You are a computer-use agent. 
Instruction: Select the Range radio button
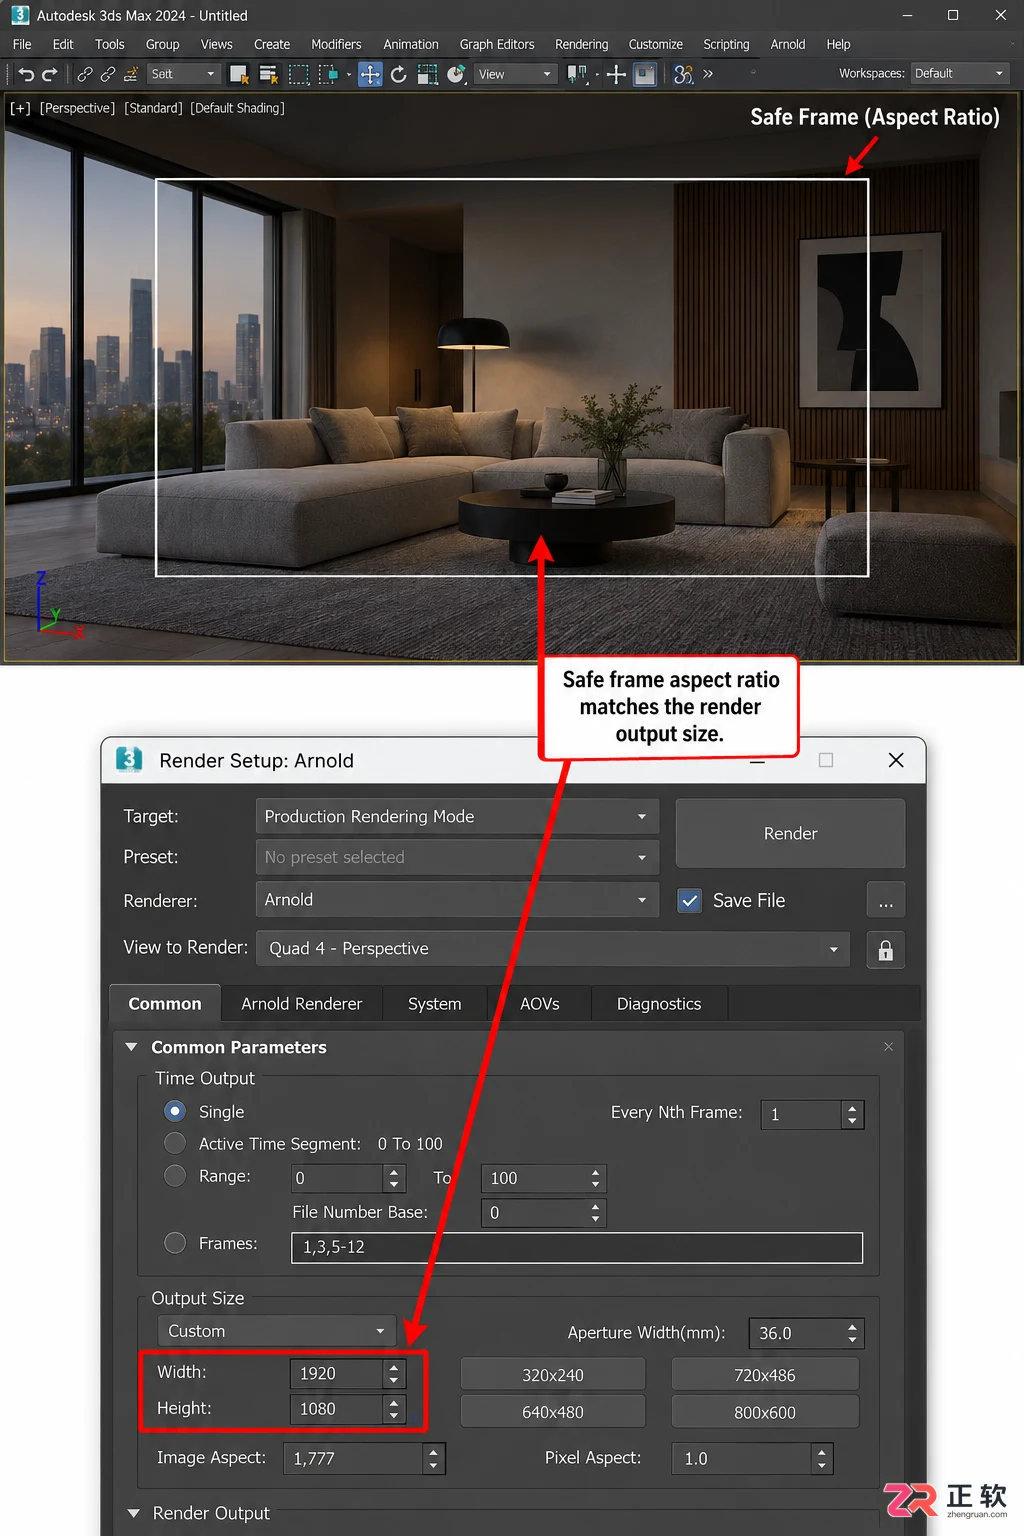click(x=175, y=1176)
